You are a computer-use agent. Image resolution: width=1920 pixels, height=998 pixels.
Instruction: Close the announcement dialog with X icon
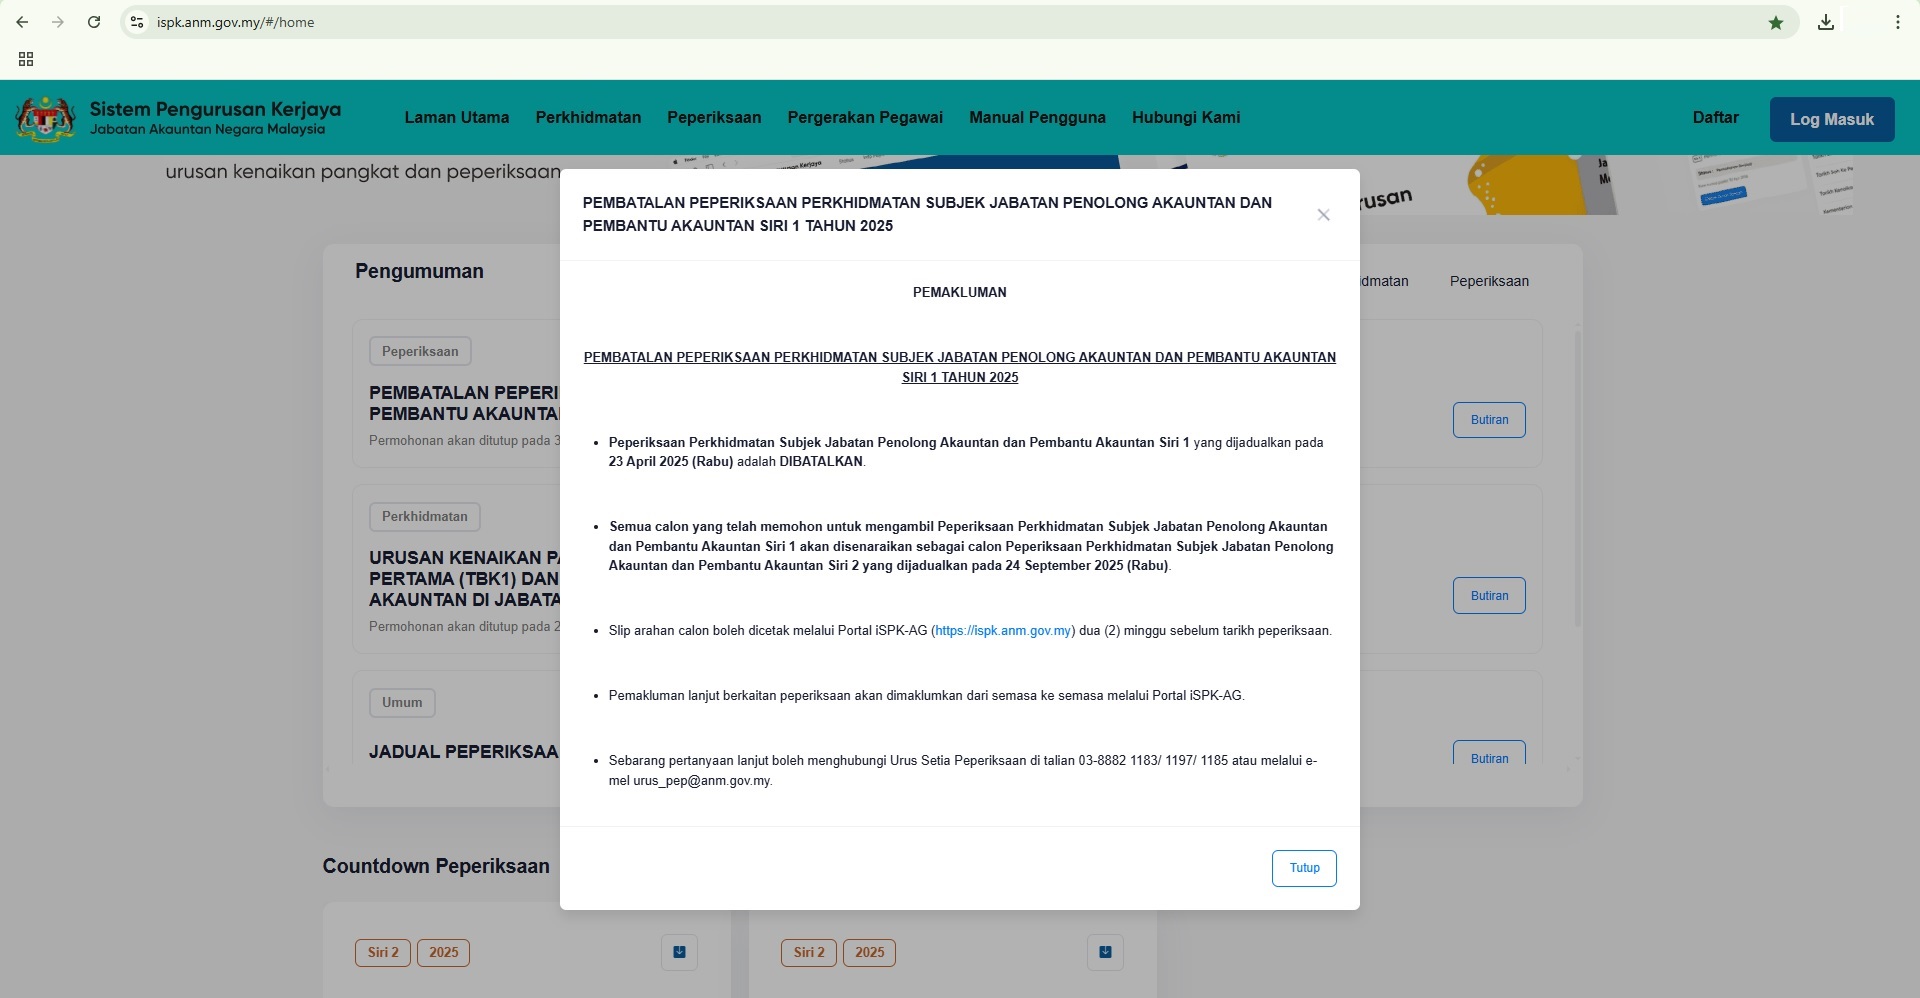[1323, 215]
